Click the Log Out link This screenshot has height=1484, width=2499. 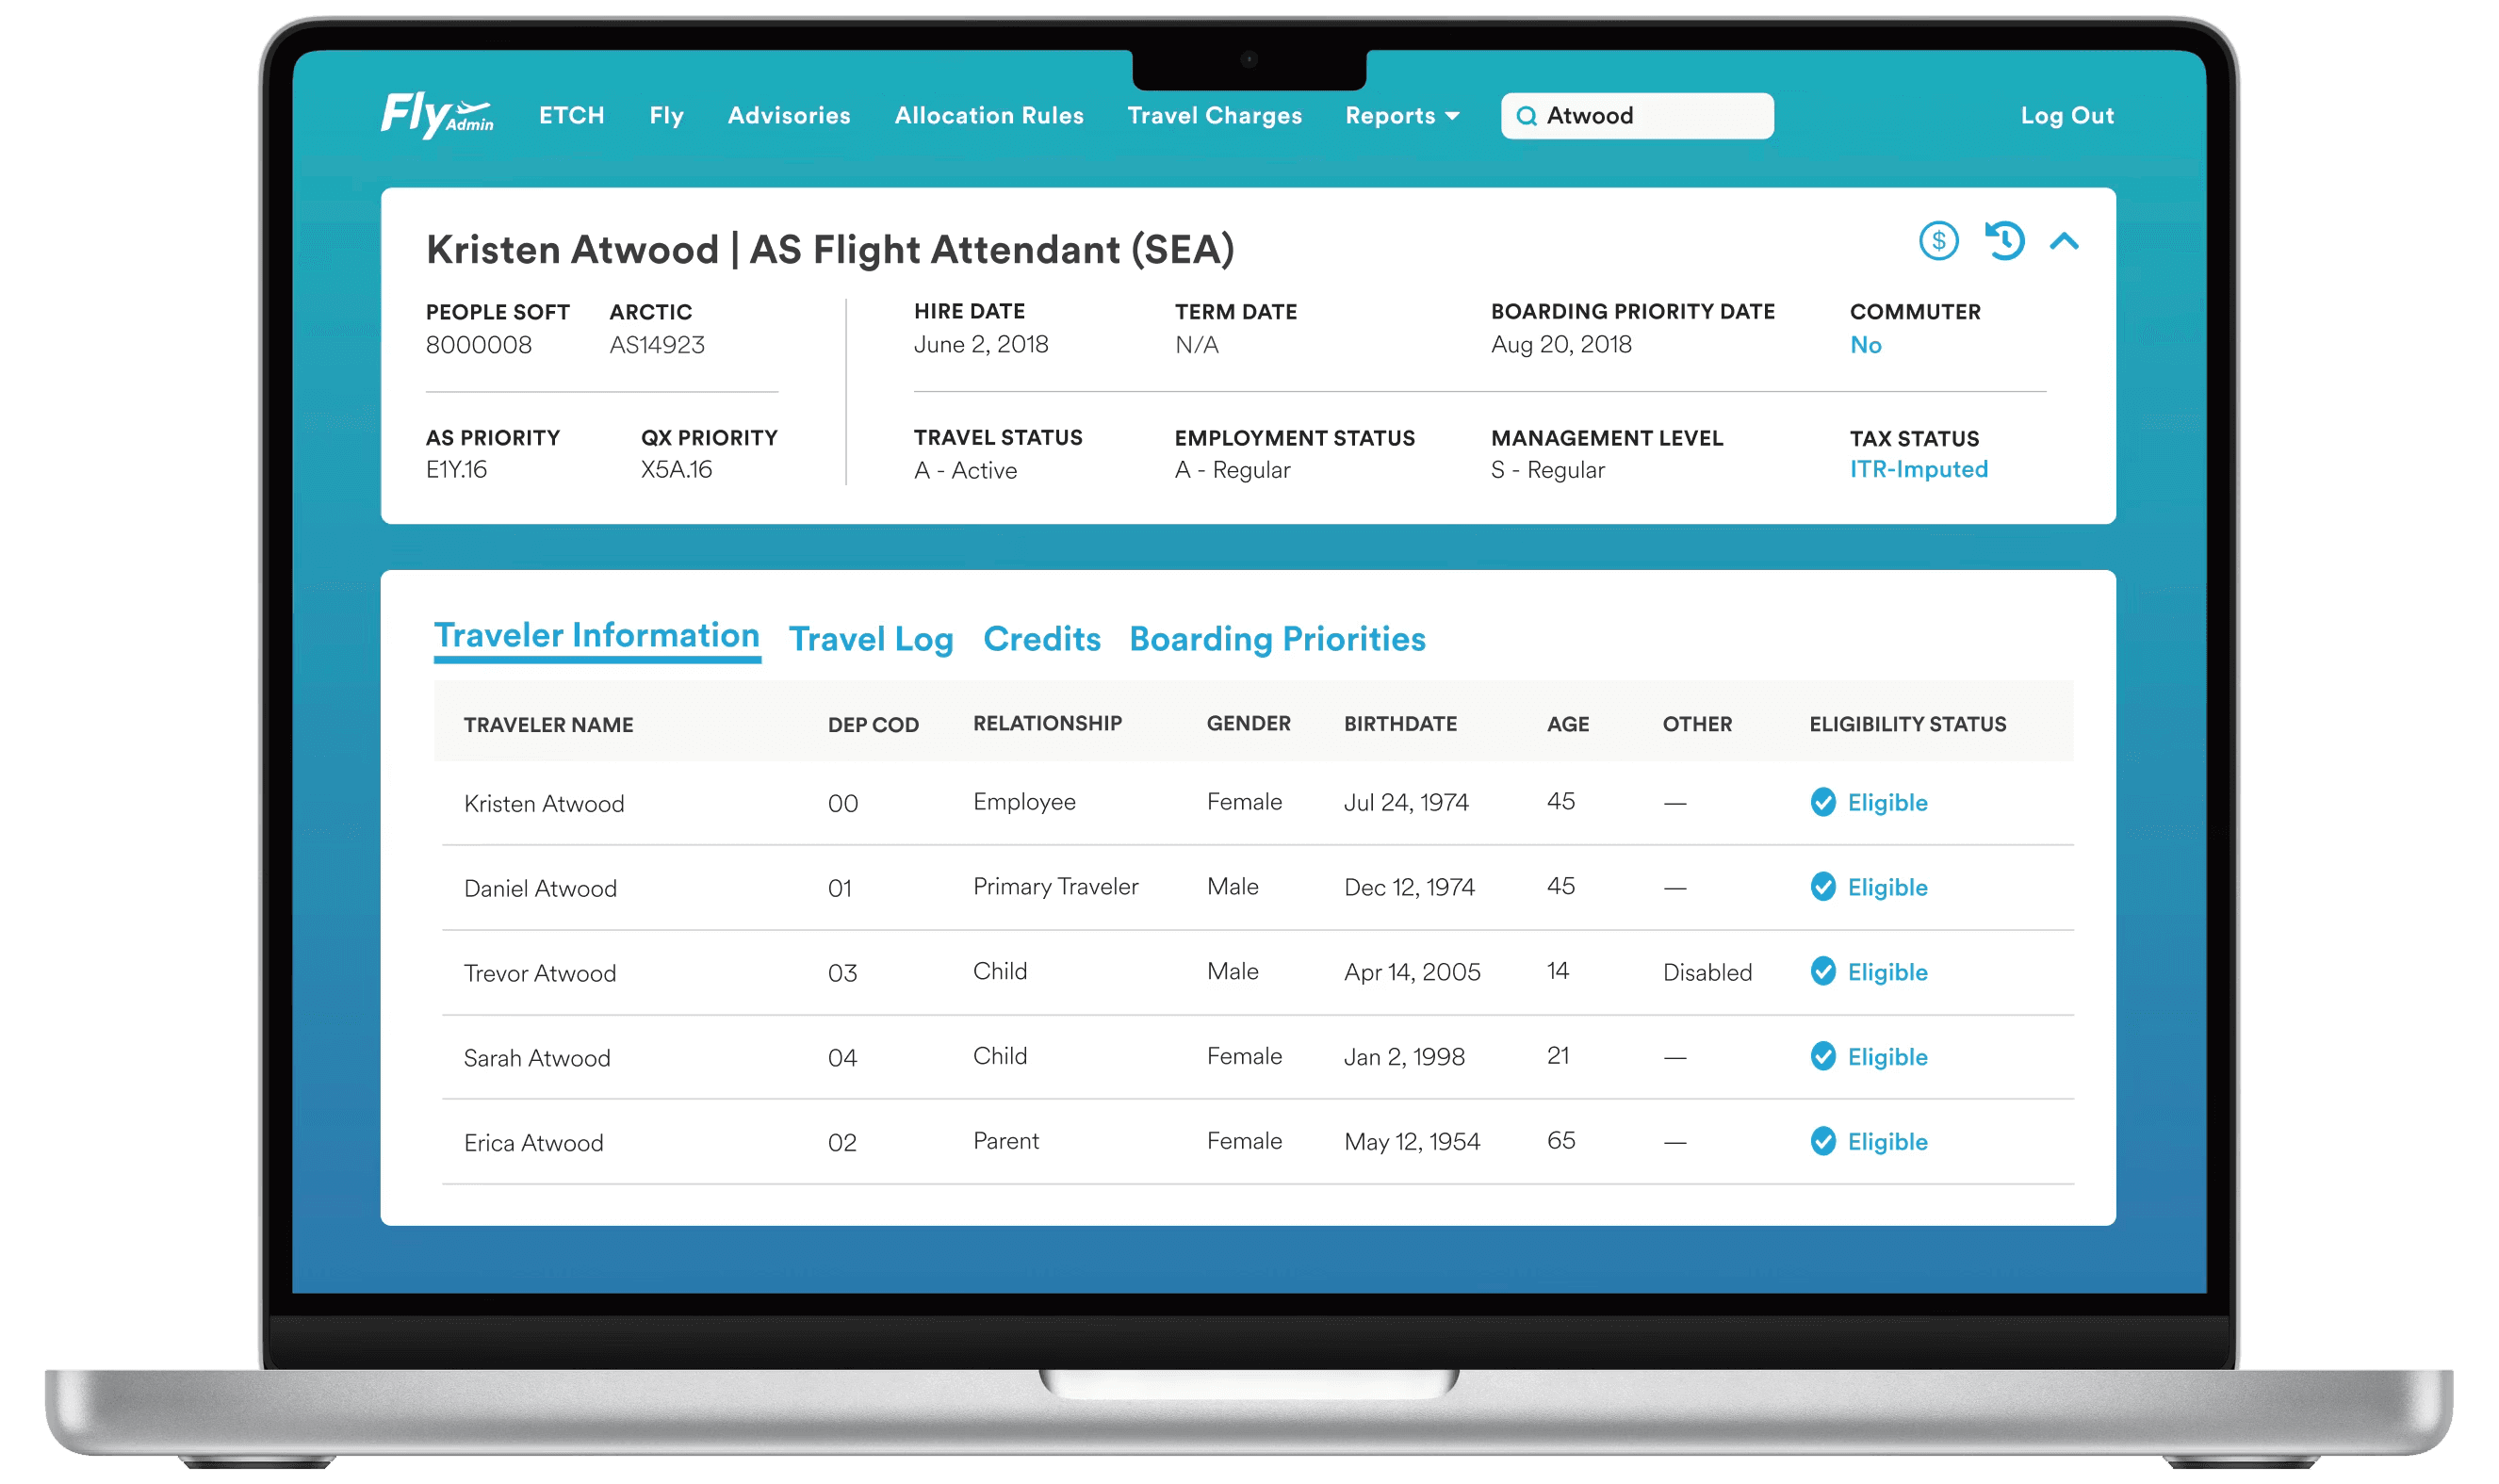pyautogui.click(x=2066, y=116)
